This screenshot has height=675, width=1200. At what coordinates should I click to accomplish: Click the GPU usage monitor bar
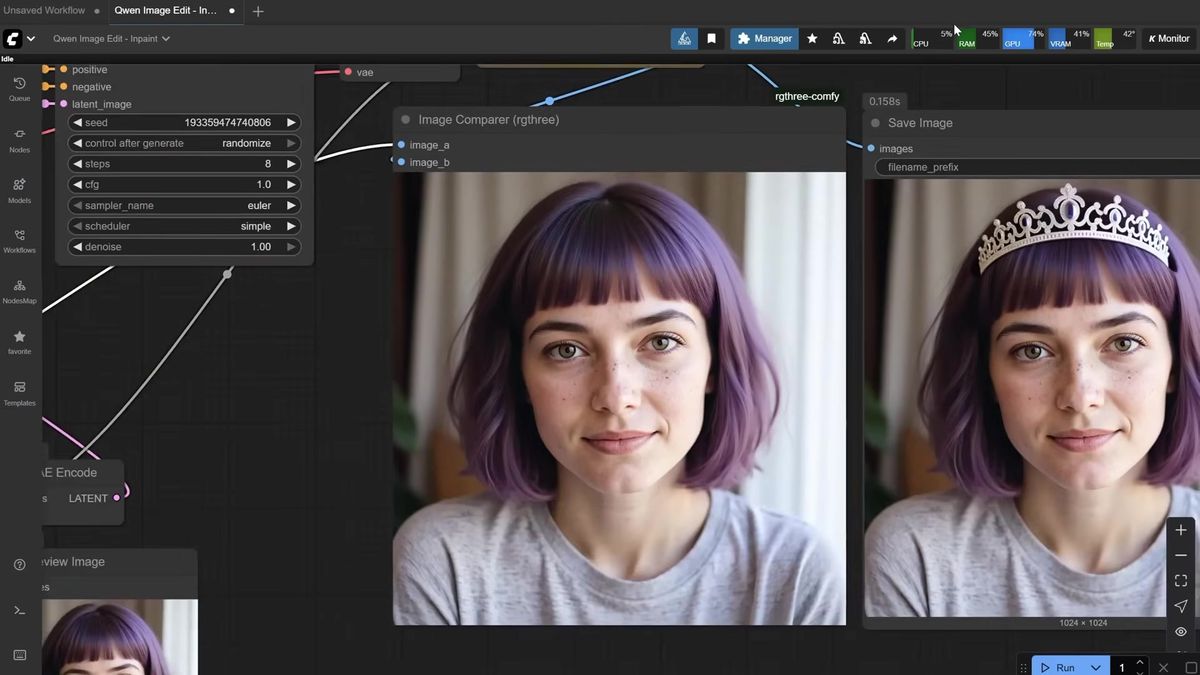coord(1024,38)
